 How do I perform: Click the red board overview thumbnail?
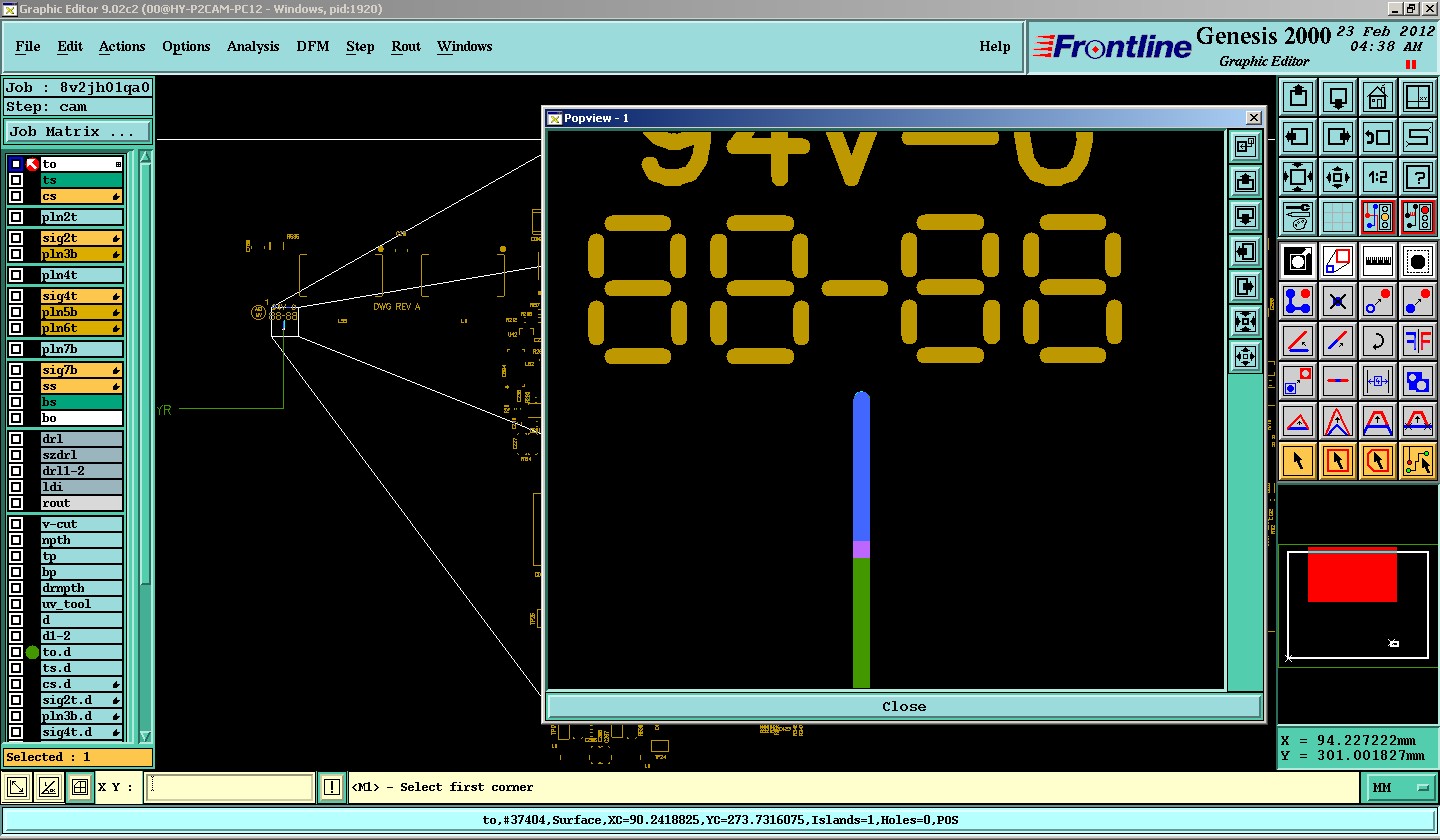click(x=1352, y=575)
